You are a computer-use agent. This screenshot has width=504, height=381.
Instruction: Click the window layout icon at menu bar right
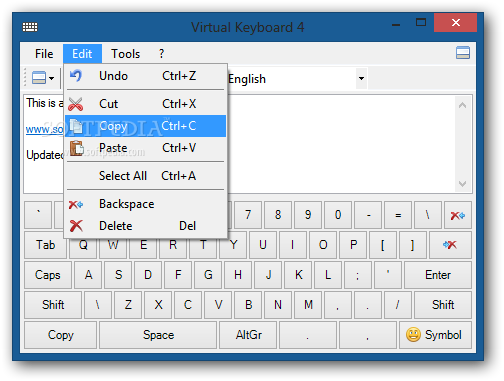[x=463, y=53]
